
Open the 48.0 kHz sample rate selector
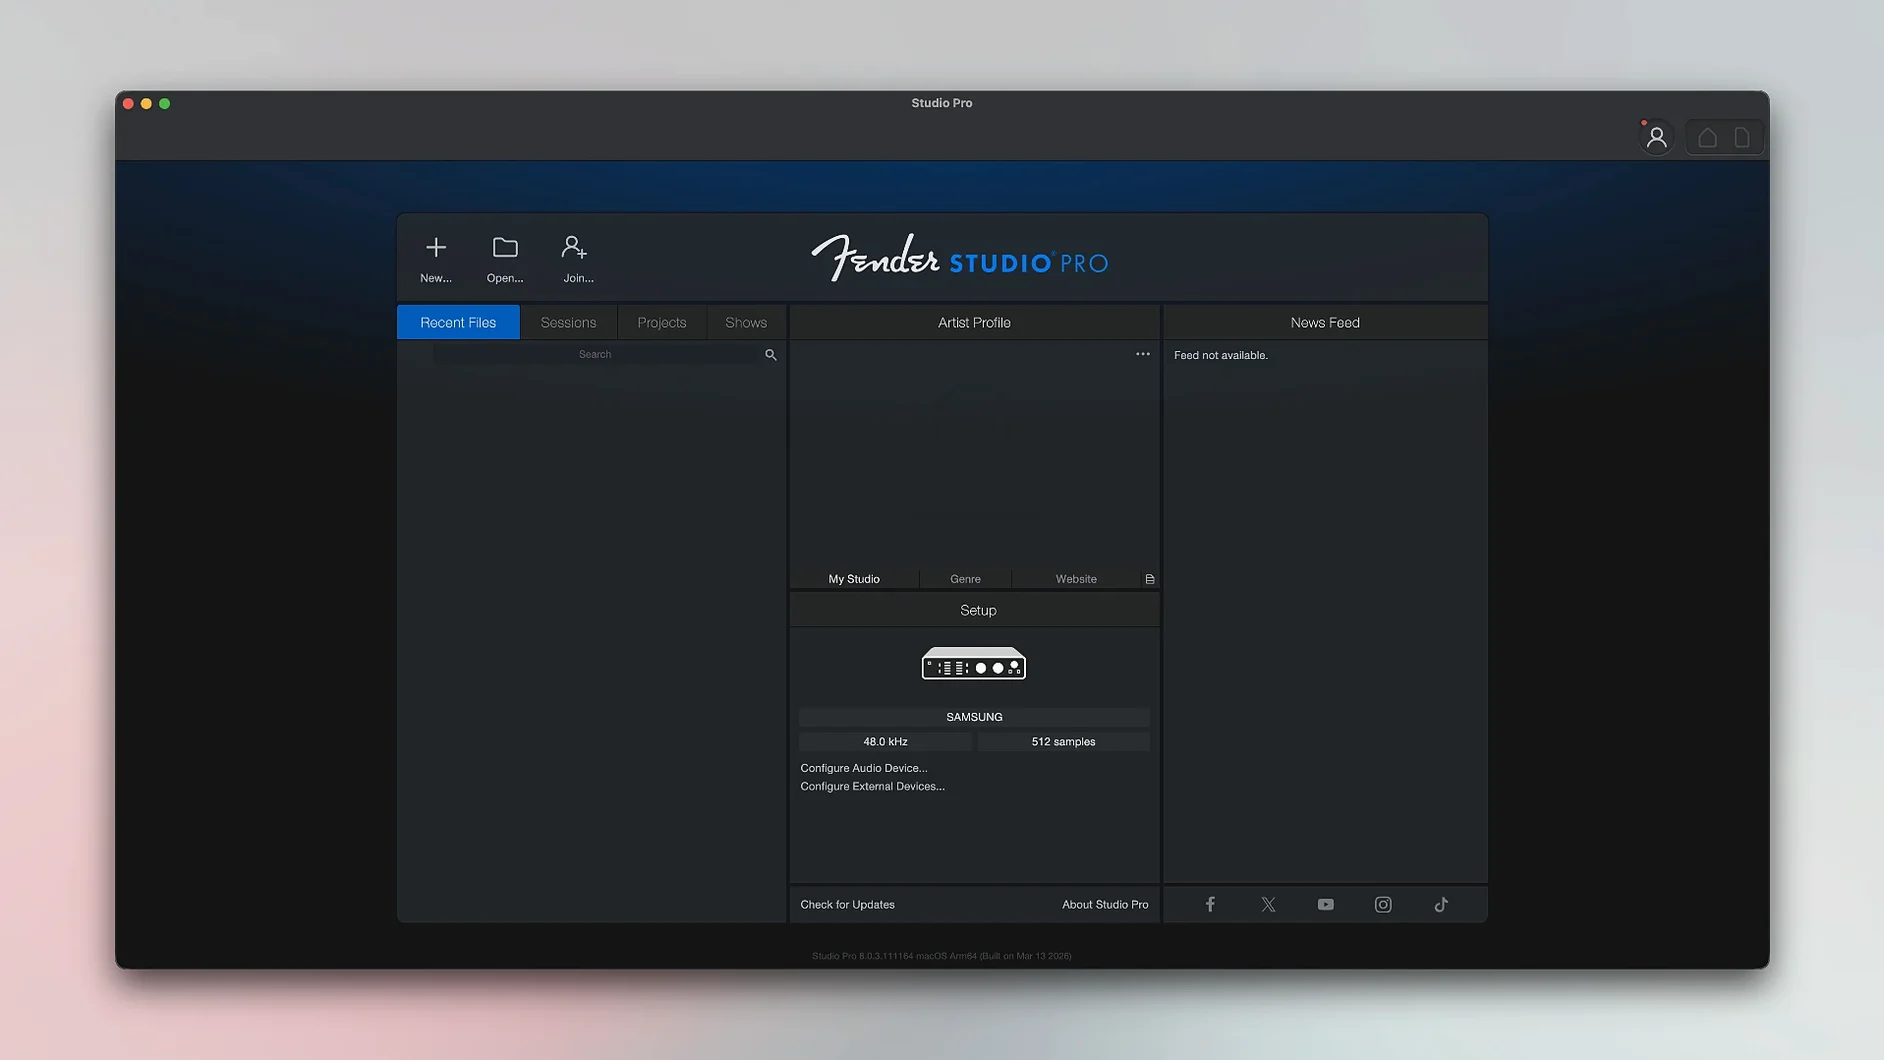[x=885, y=741]
